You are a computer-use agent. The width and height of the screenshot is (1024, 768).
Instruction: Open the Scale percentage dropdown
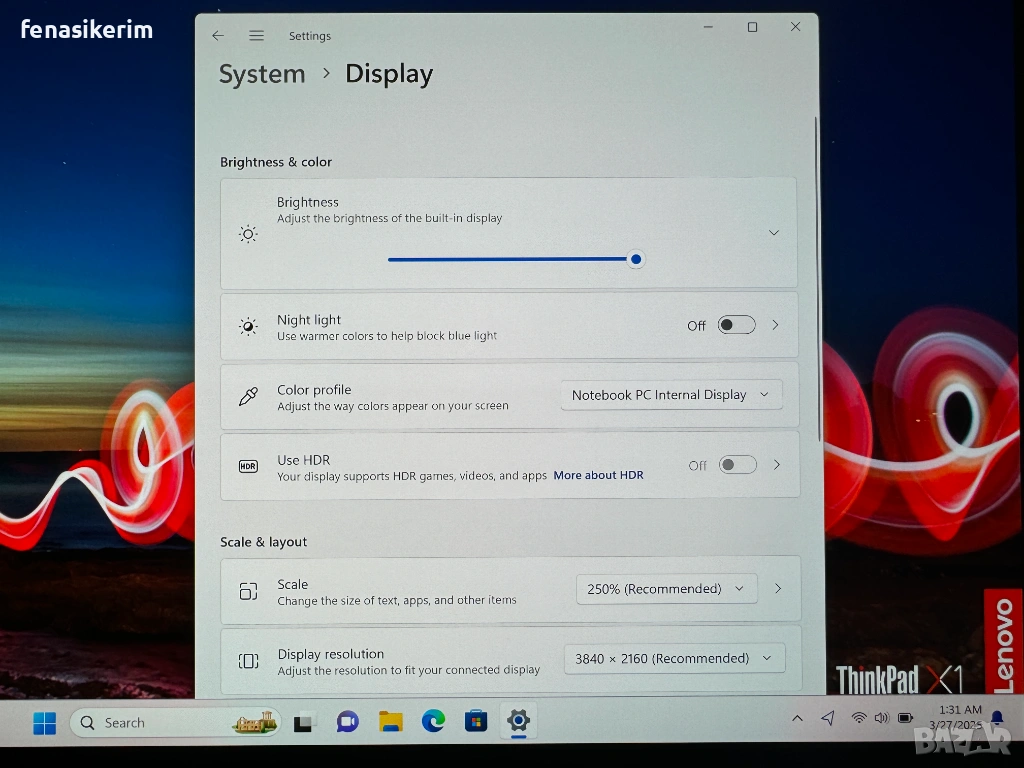point(666,589)
